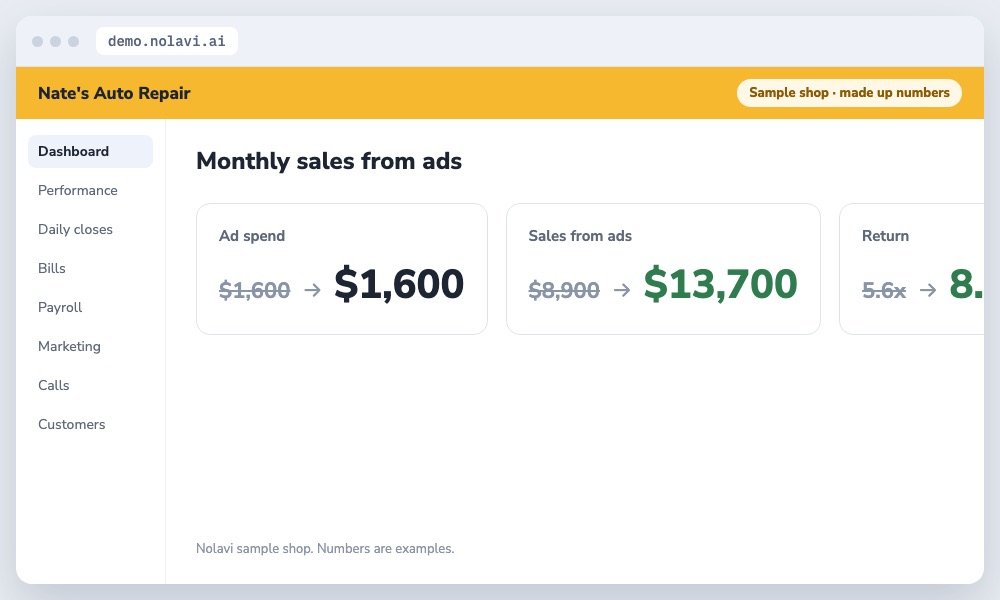Click the third gray window control dot
Screen dimensions: 1000x600
(x=73, y=41)
